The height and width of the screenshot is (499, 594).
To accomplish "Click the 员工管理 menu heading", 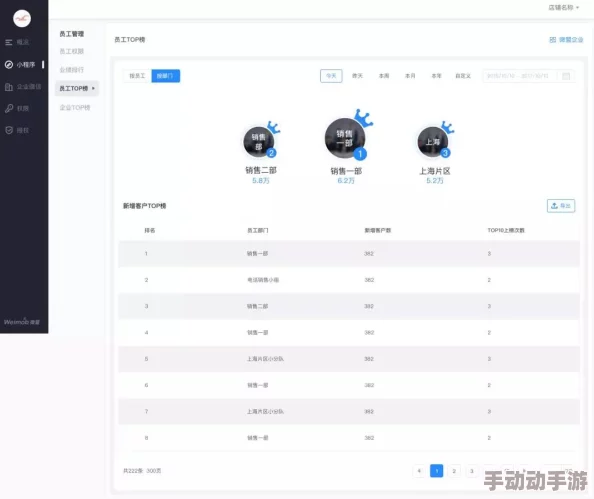I will (72, 34).
